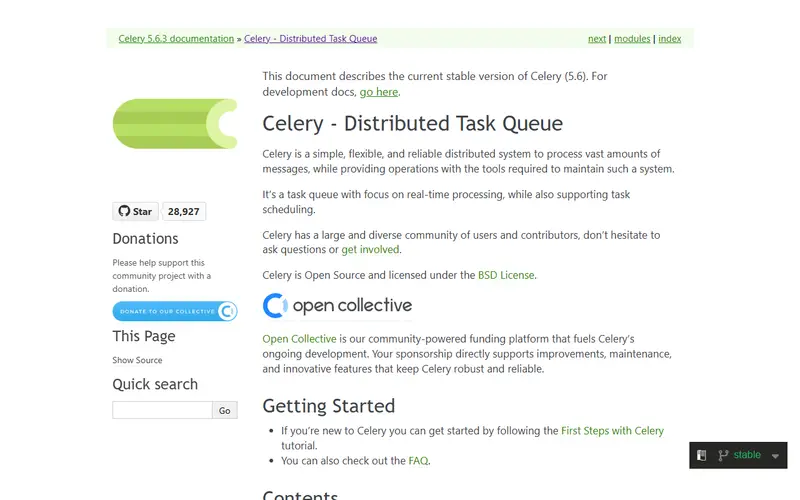Screen dimensions: 800x500
Task: Click the This Page sidebar heading
Action: point(144,336)
